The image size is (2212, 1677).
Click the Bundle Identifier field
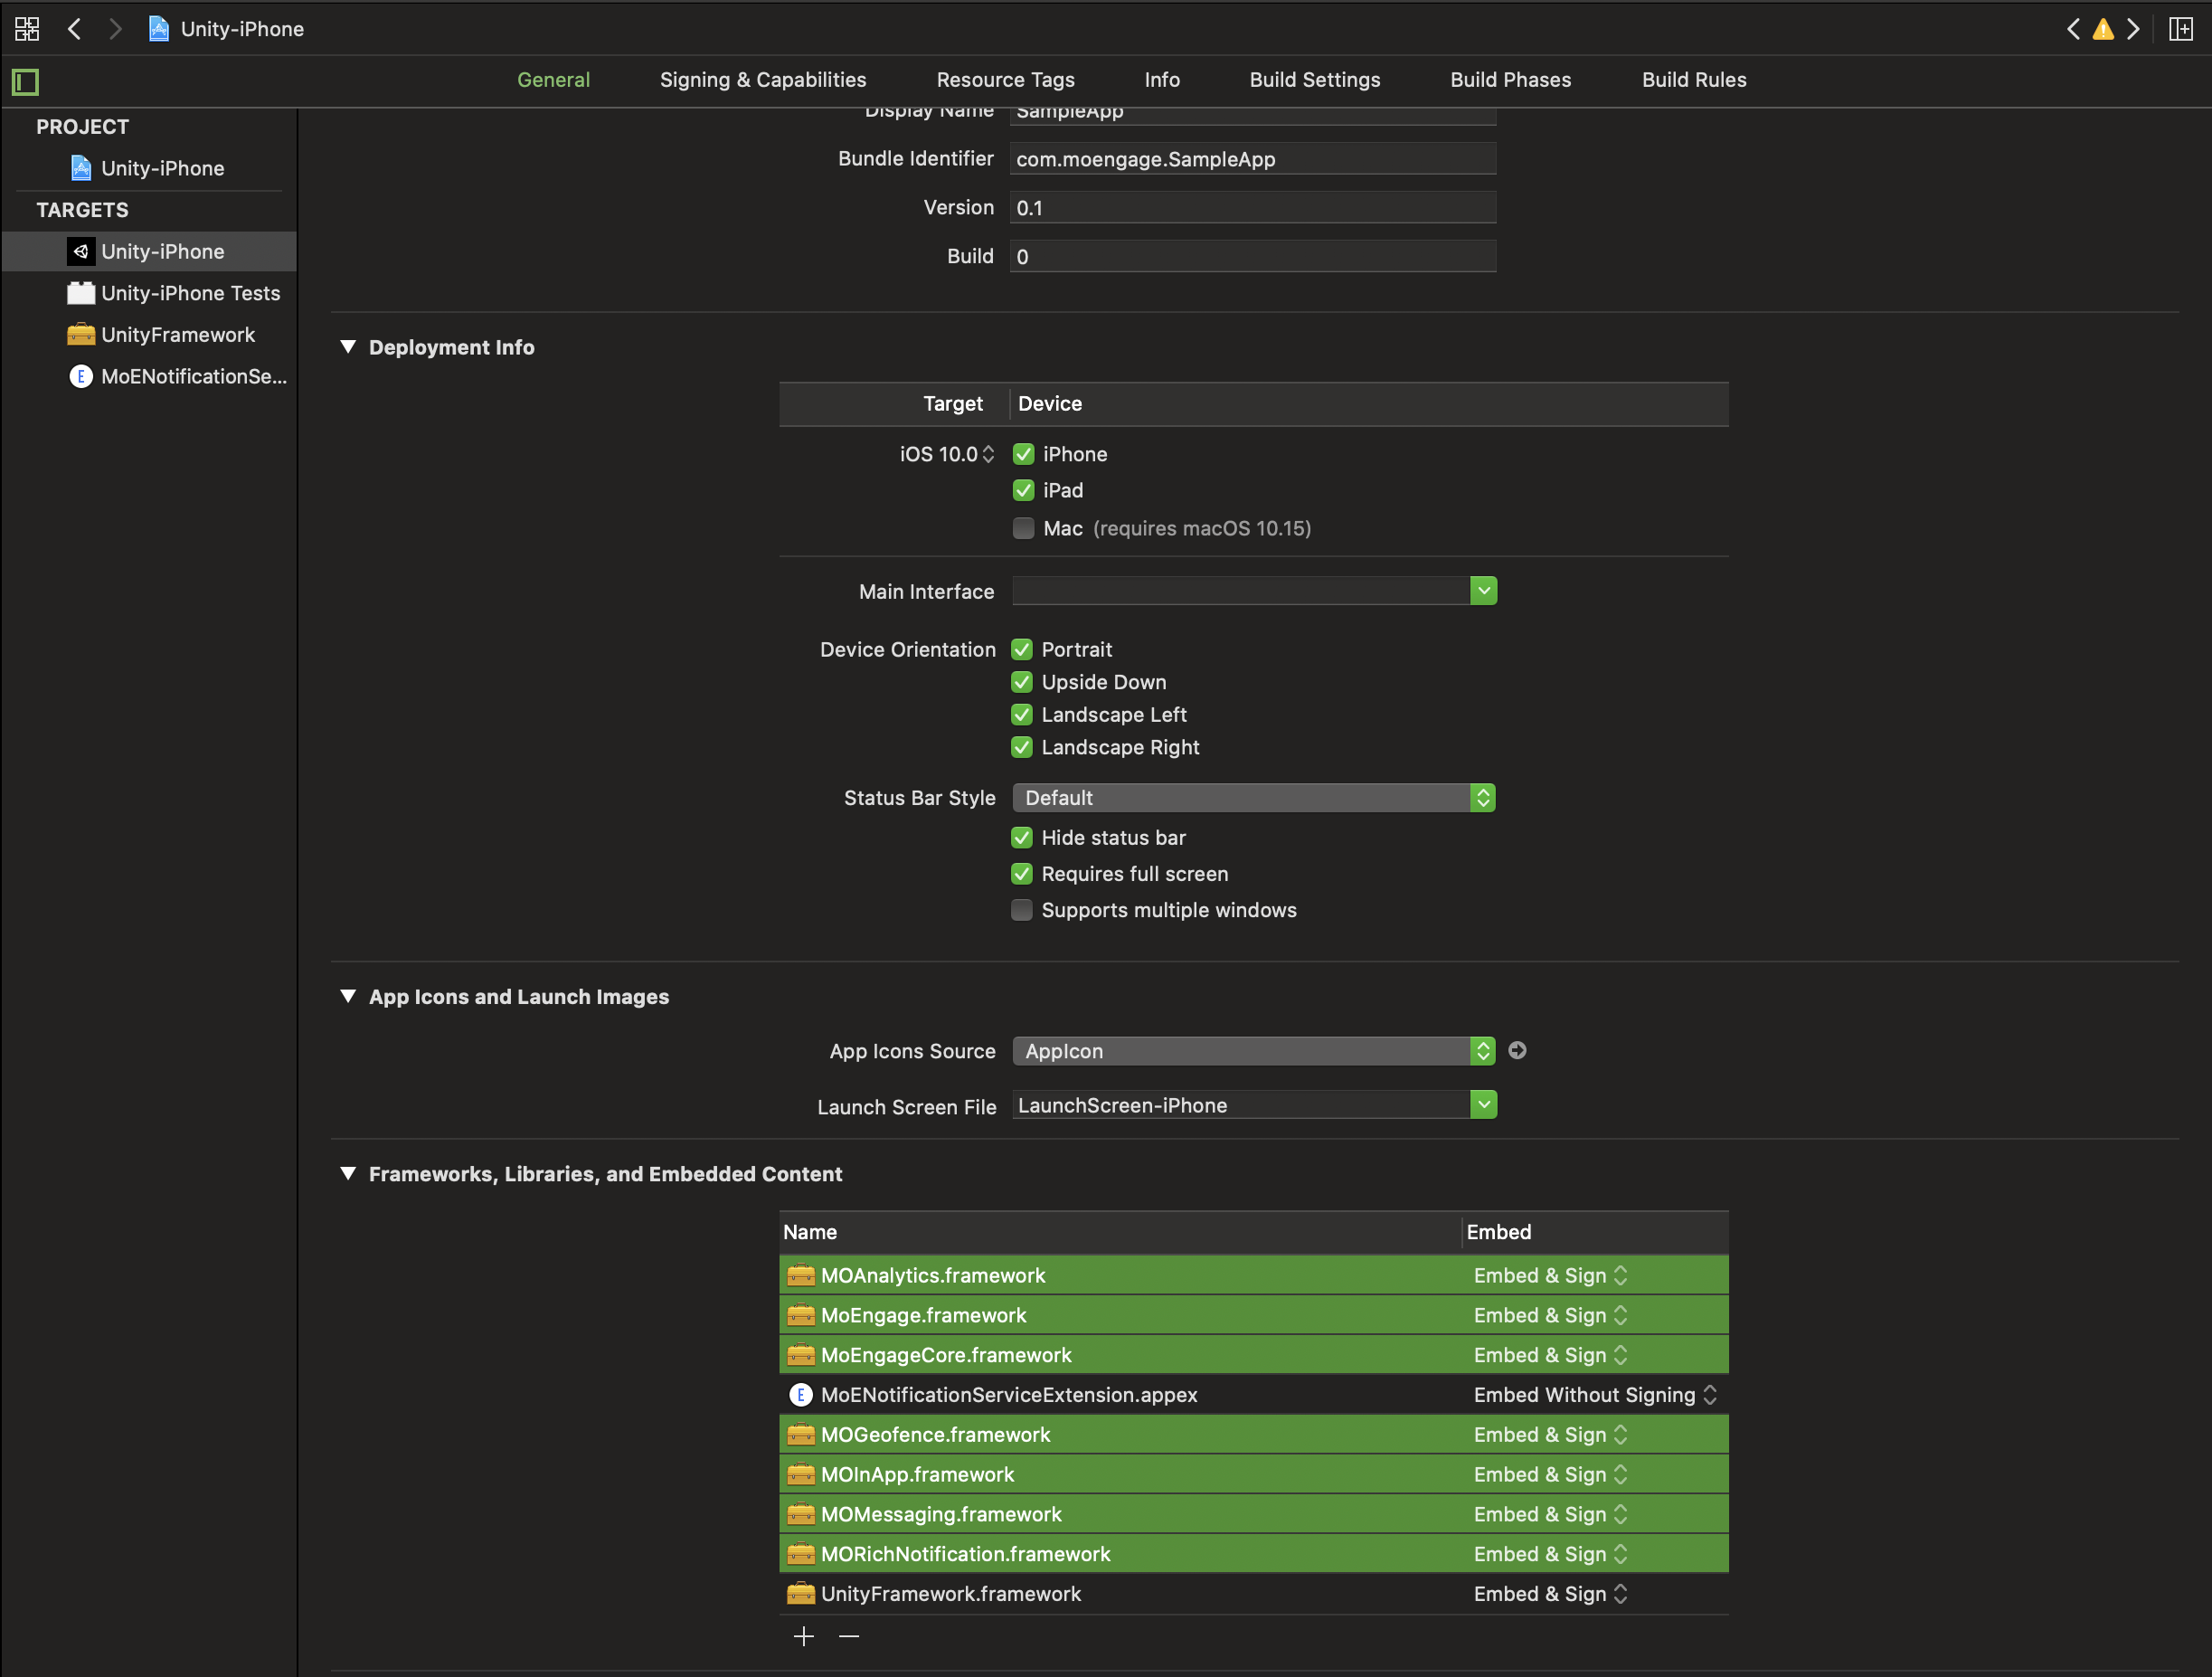pyautogui.click(x=1253, y=159)
